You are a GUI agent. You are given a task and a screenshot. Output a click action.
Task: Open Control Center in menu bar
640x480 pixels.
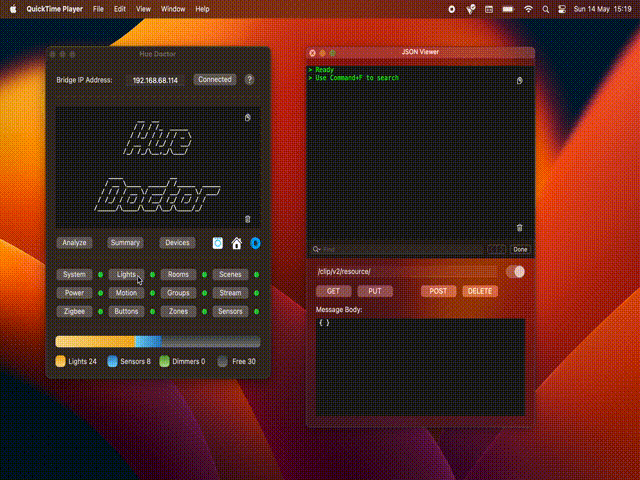pos(562,9)
